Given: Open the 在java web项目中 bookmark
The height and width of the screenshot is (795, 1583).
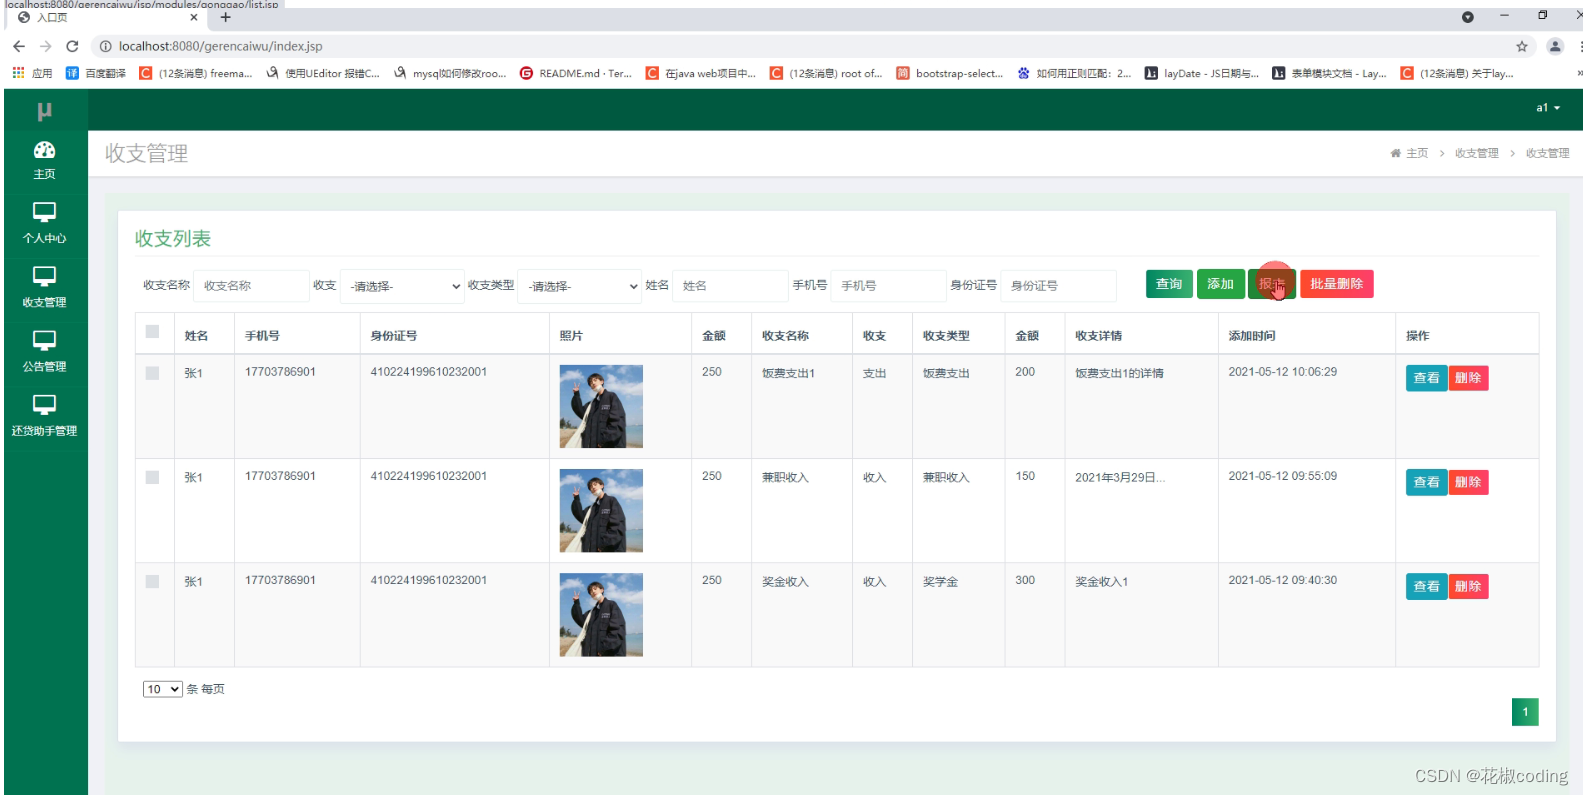Looking at the screenshot, I should tap(701, 73).
